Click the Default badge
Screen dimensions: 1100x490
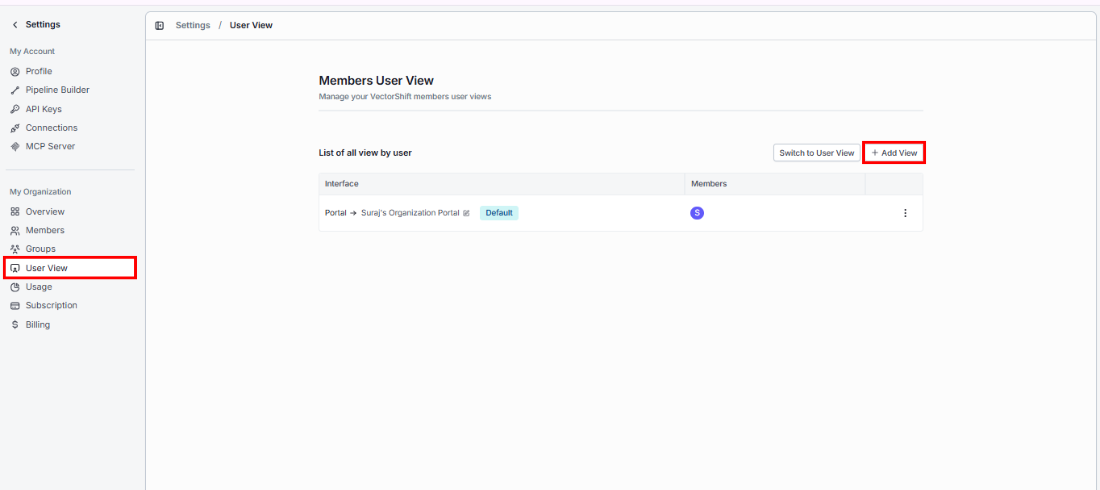point(499,213)
